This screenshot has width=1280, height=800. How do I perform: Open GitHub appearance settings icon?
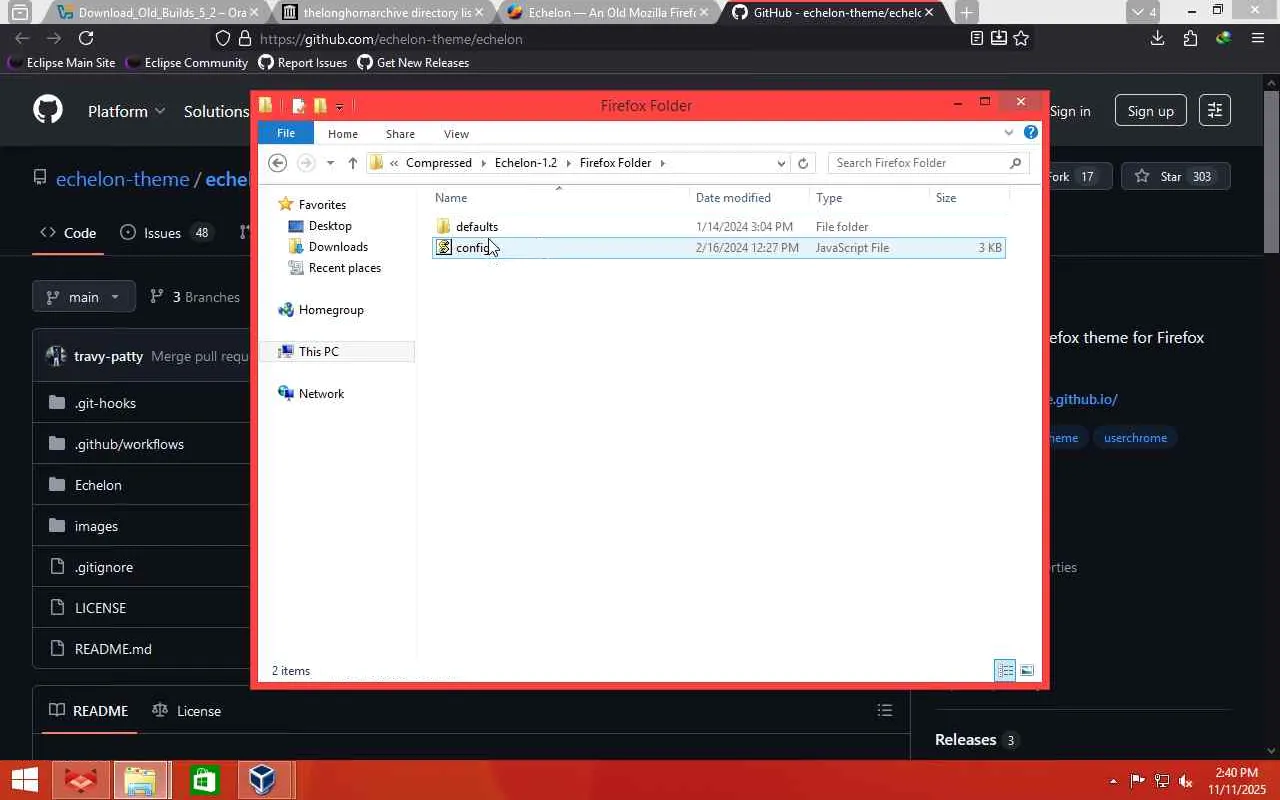(x=1215, y=111)
